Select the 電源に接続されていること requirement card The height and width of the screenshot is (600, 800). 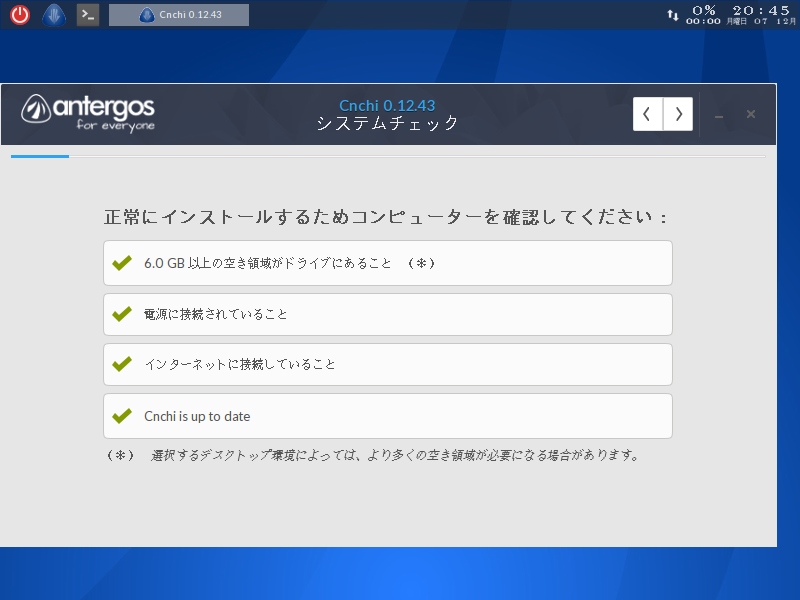click(x=388, y=313)
